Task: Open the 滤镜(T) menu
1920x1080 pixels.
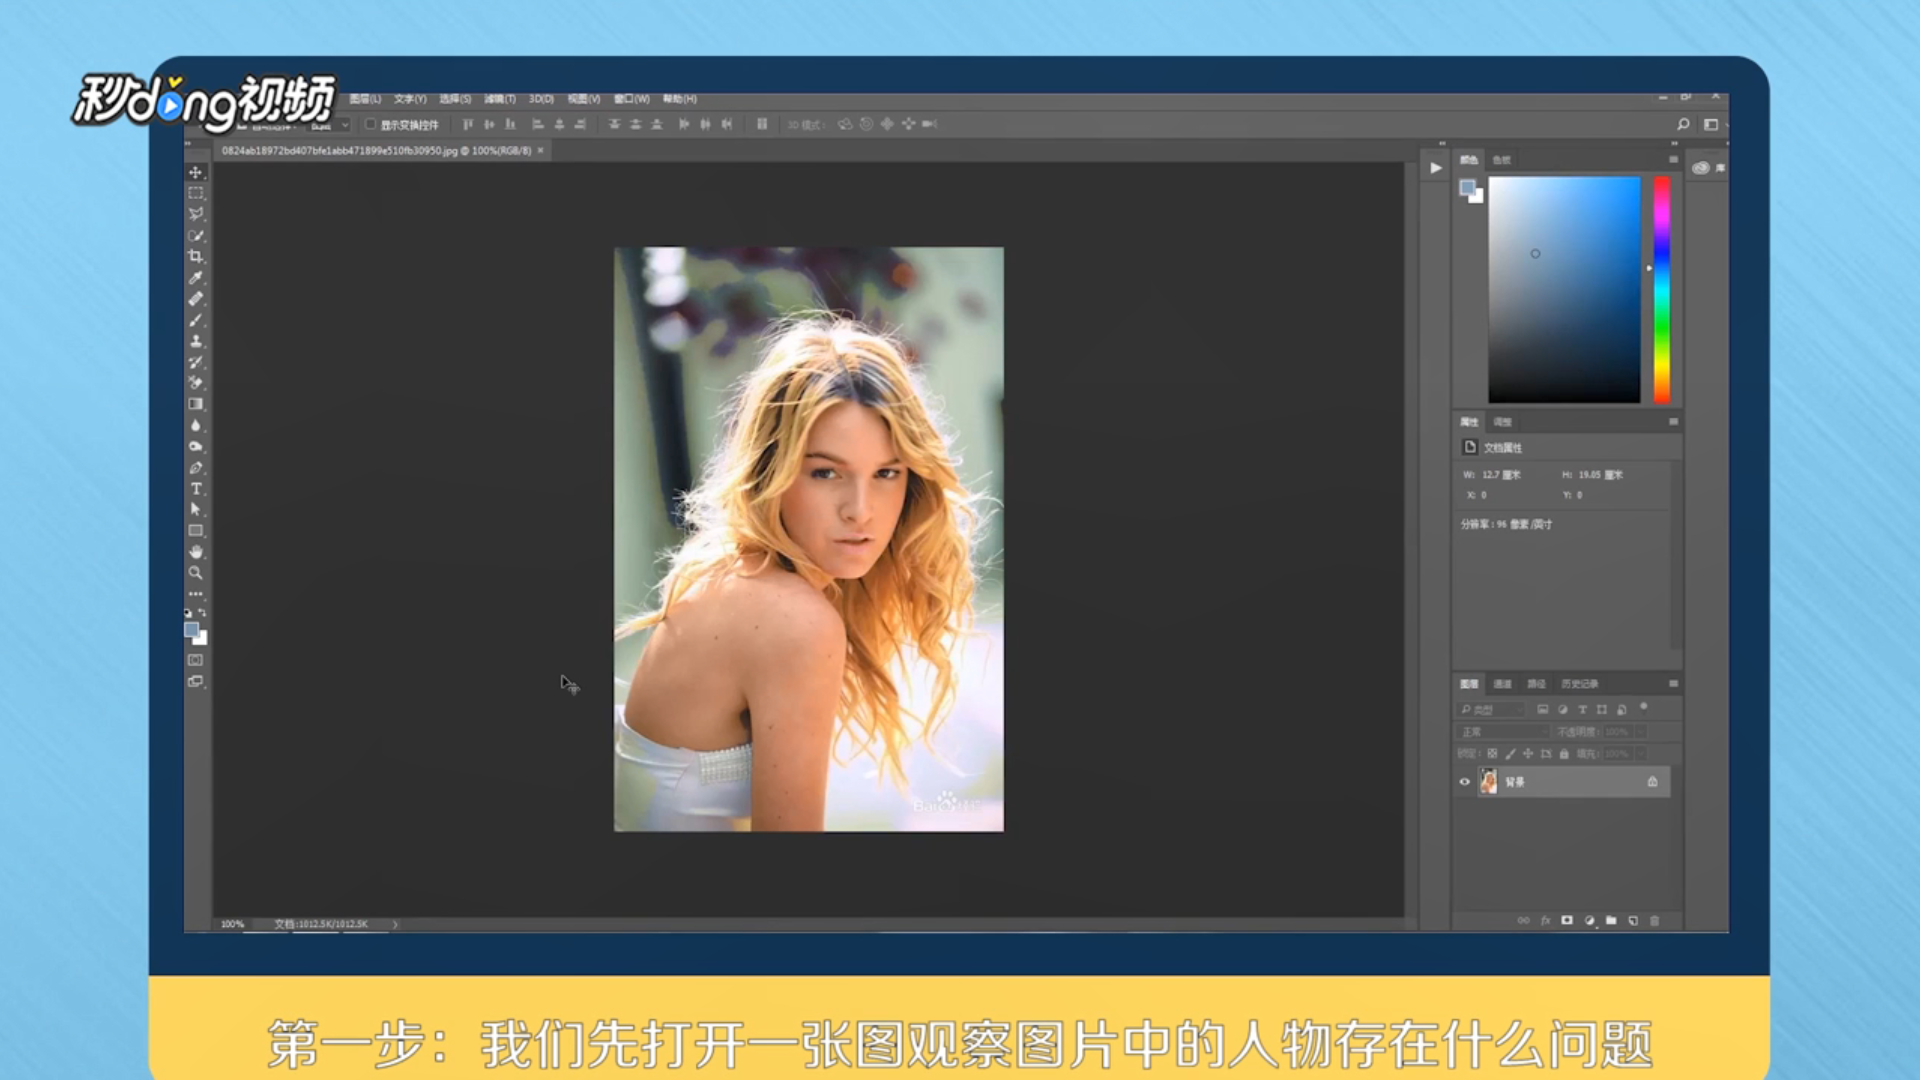Action: click(500, 99)
